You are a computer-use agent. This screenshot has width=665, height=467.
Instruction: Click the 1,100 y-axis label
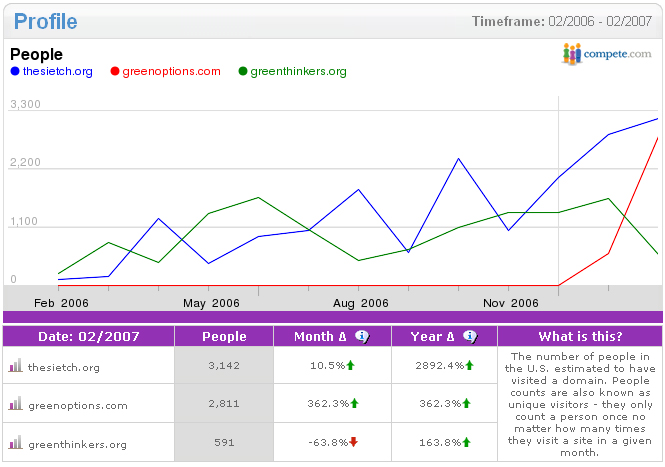(x=24, y=221)
